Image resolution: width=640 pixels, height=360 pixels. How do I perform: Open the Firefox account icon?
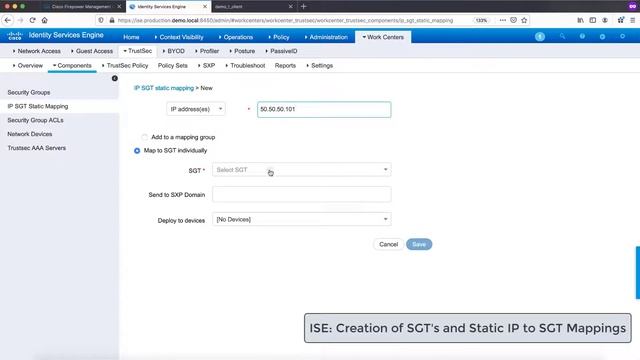[x=605, y=20]
